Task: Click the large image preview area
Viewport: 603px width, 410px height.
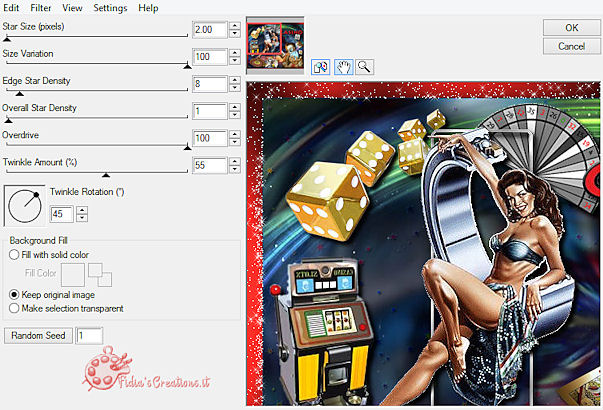Action: click(x=423, y=243)
